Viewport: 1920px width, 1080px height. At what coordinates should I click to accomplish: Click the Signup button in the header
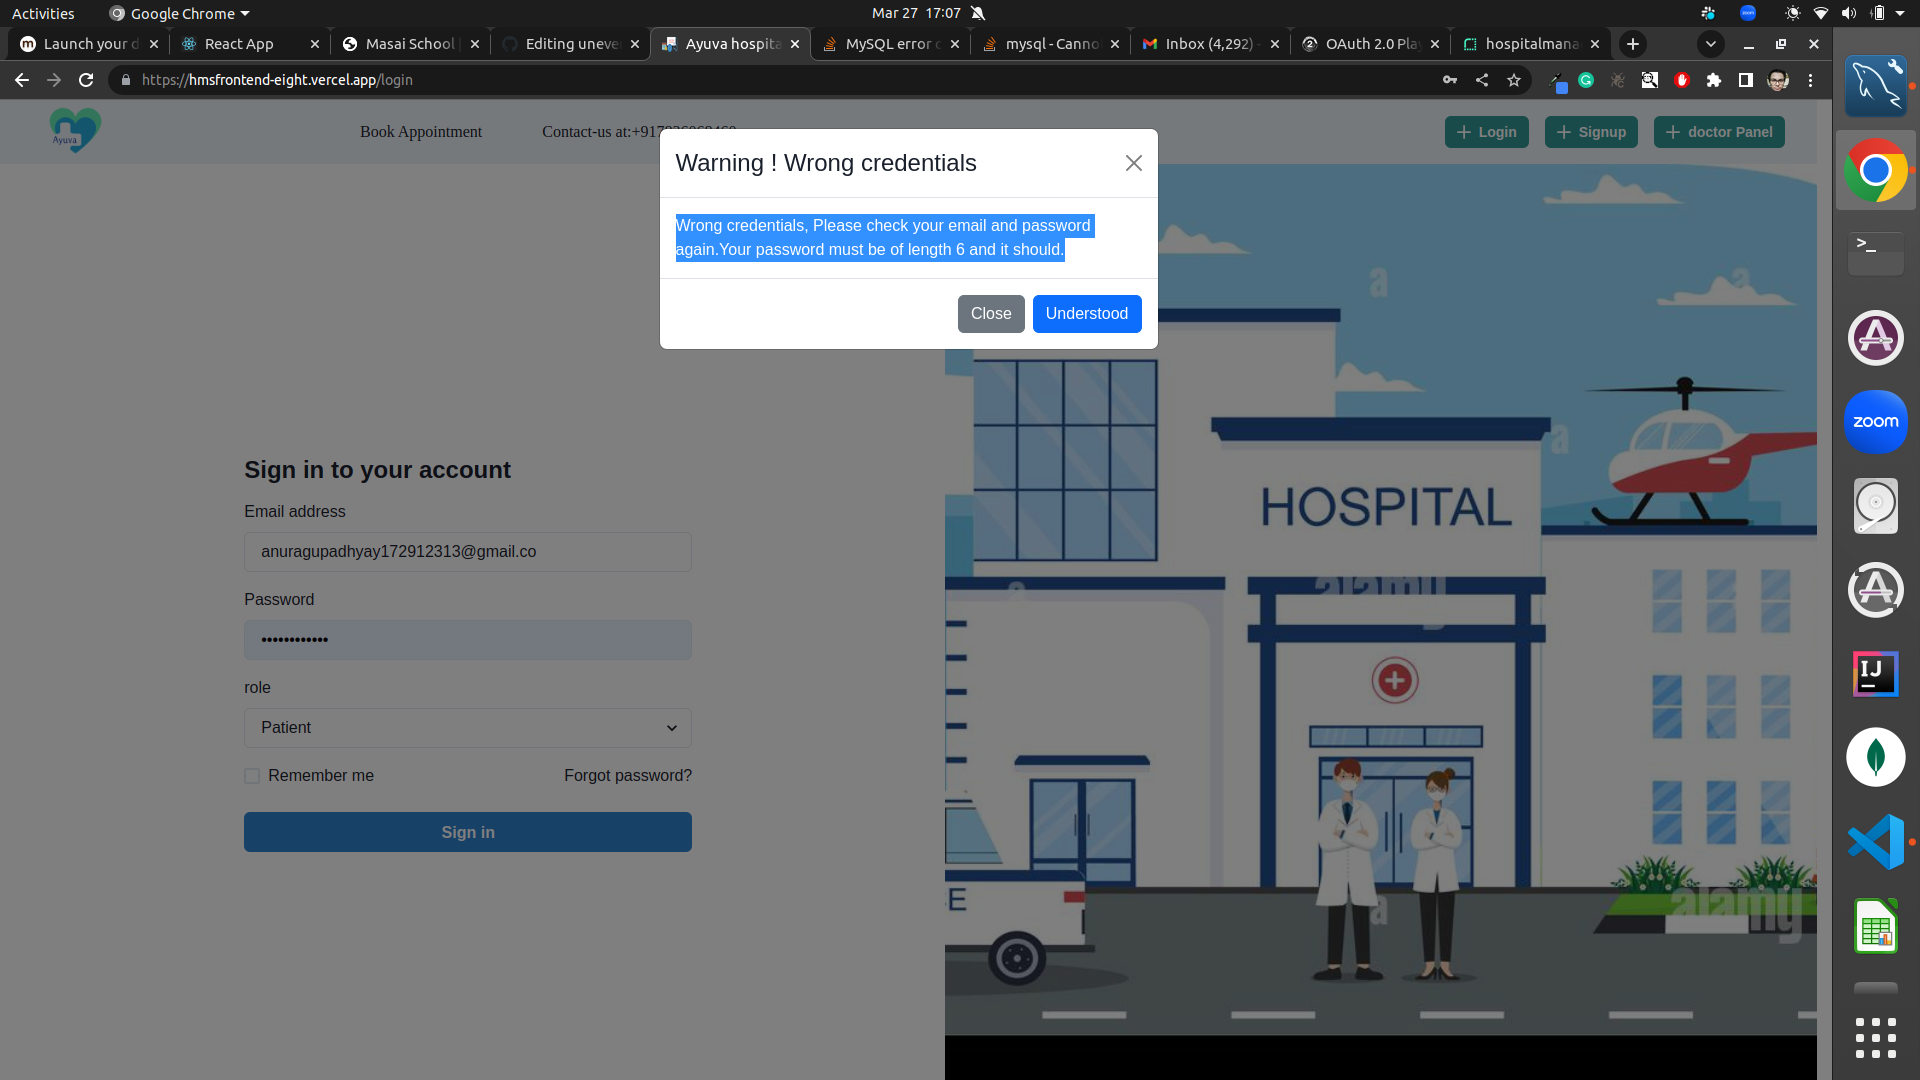(1591, 131)
